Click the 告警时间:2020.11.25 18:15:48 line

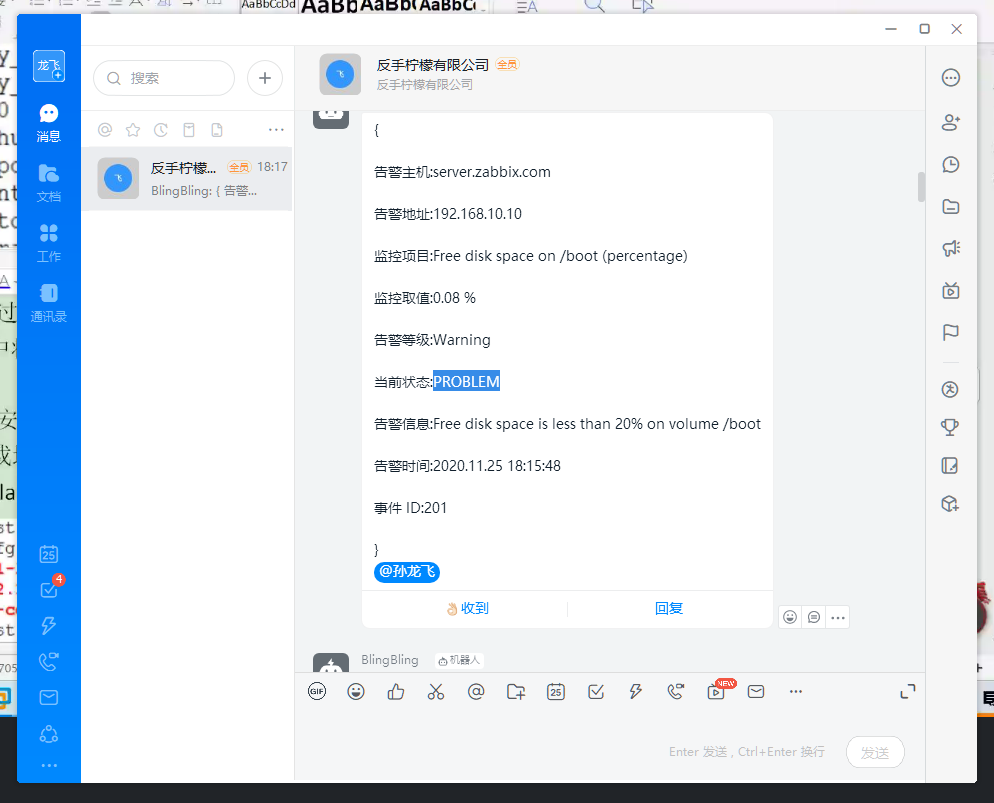coord(467,466)
